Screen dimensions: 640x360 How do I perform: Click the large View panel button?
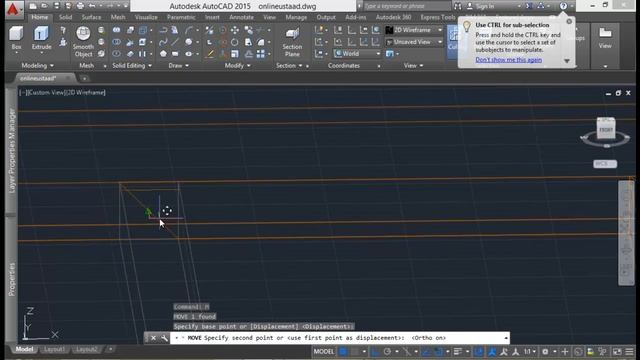(605, 38)
